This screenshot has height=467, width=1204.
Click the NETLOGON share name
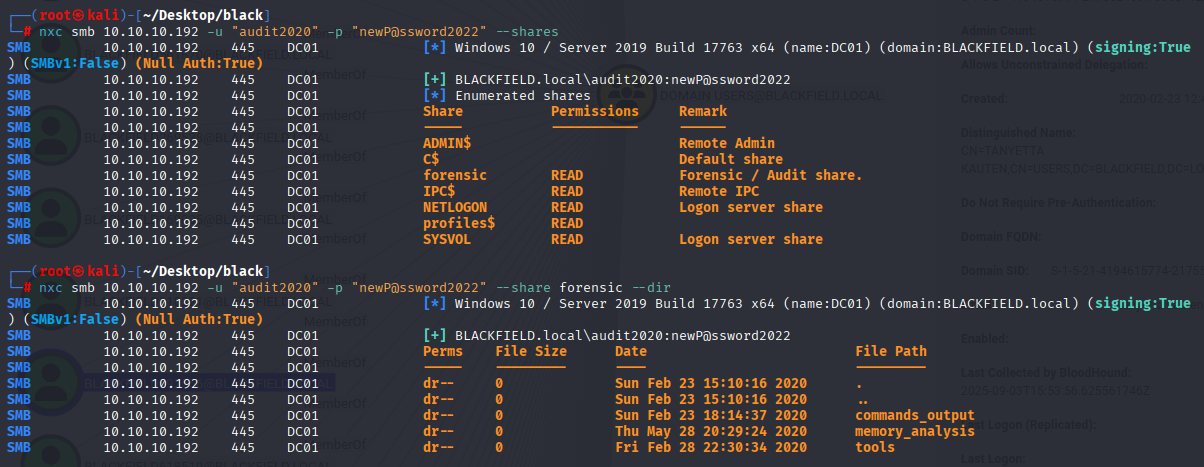pyautogui.click(x=455, y=207)
